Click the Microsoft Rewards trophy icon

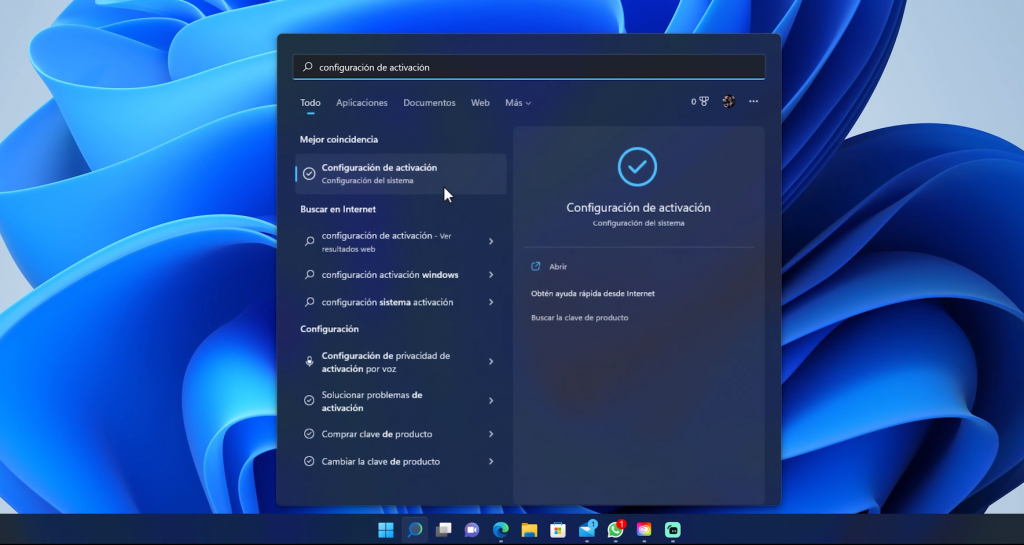(x=703, y=102)
